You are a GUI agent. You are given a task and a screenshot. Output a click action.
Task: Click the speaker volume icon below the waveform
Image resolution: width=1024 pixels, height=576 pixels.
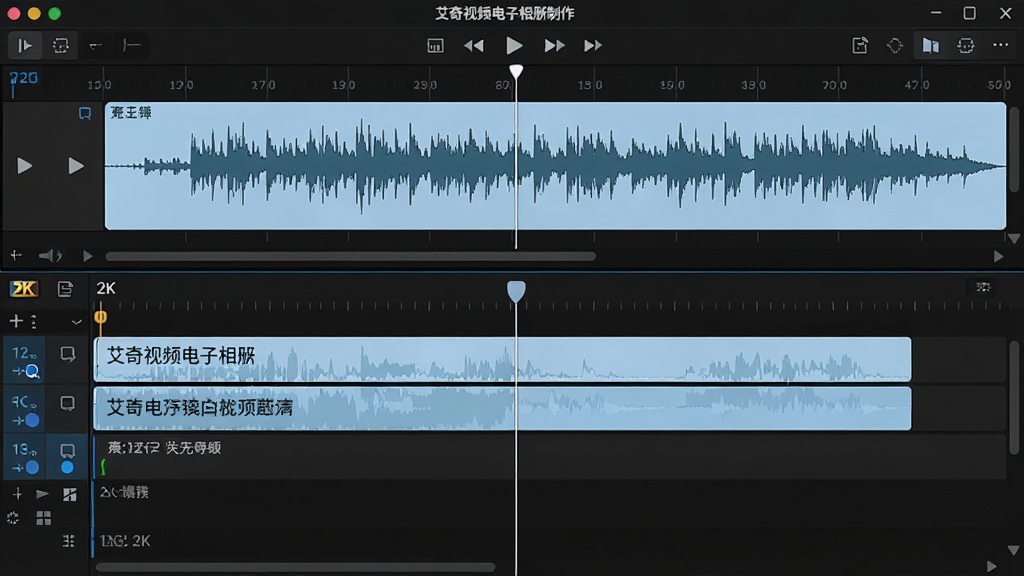coord(50,256)
